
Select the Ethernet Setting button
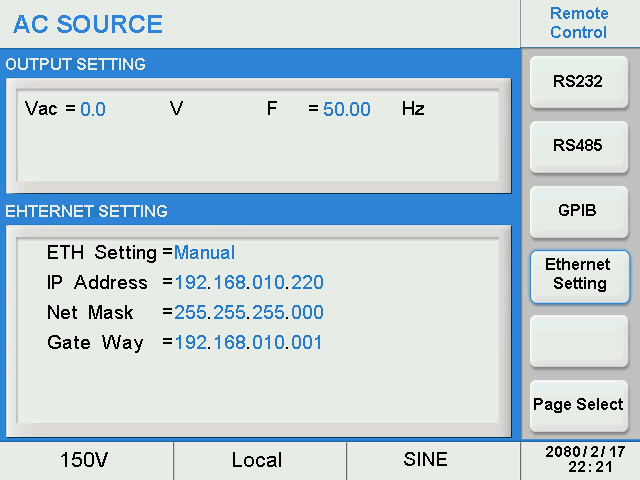(578, 275)
